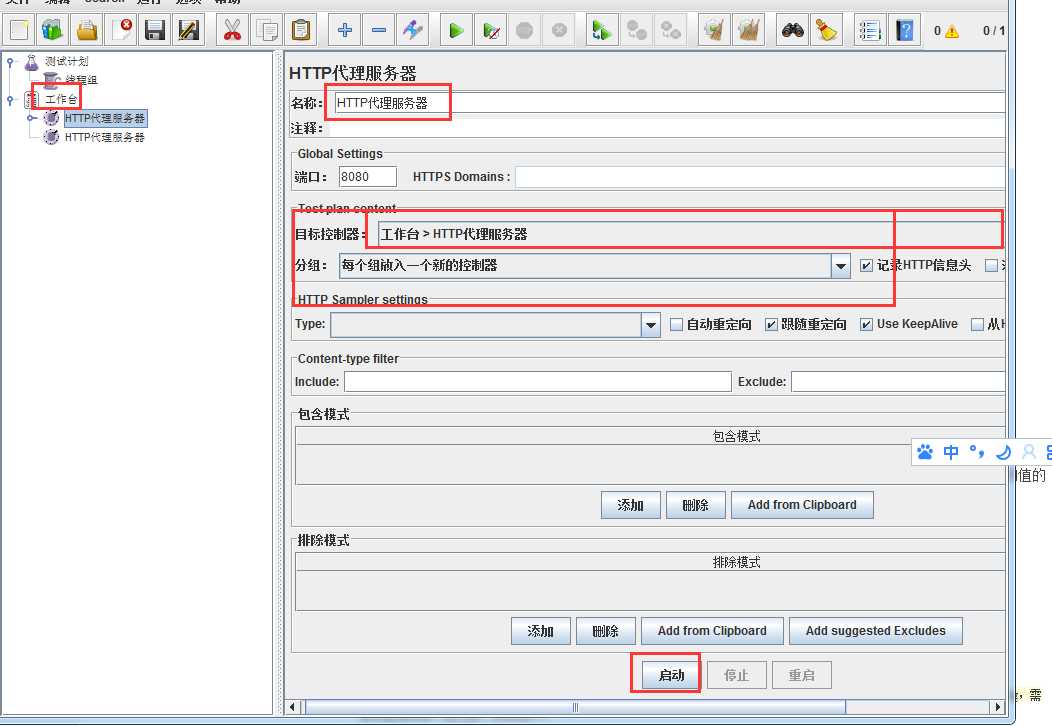1052x726 pixels.
Task: Save the test plan with floppy icon
Action: point(155,30)
